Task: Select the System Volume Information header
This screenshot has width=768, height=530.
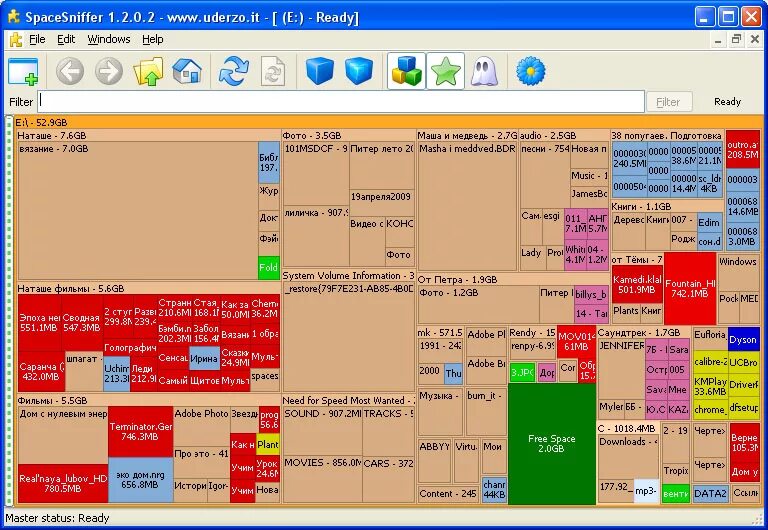Action: click(x=348, y=275)
